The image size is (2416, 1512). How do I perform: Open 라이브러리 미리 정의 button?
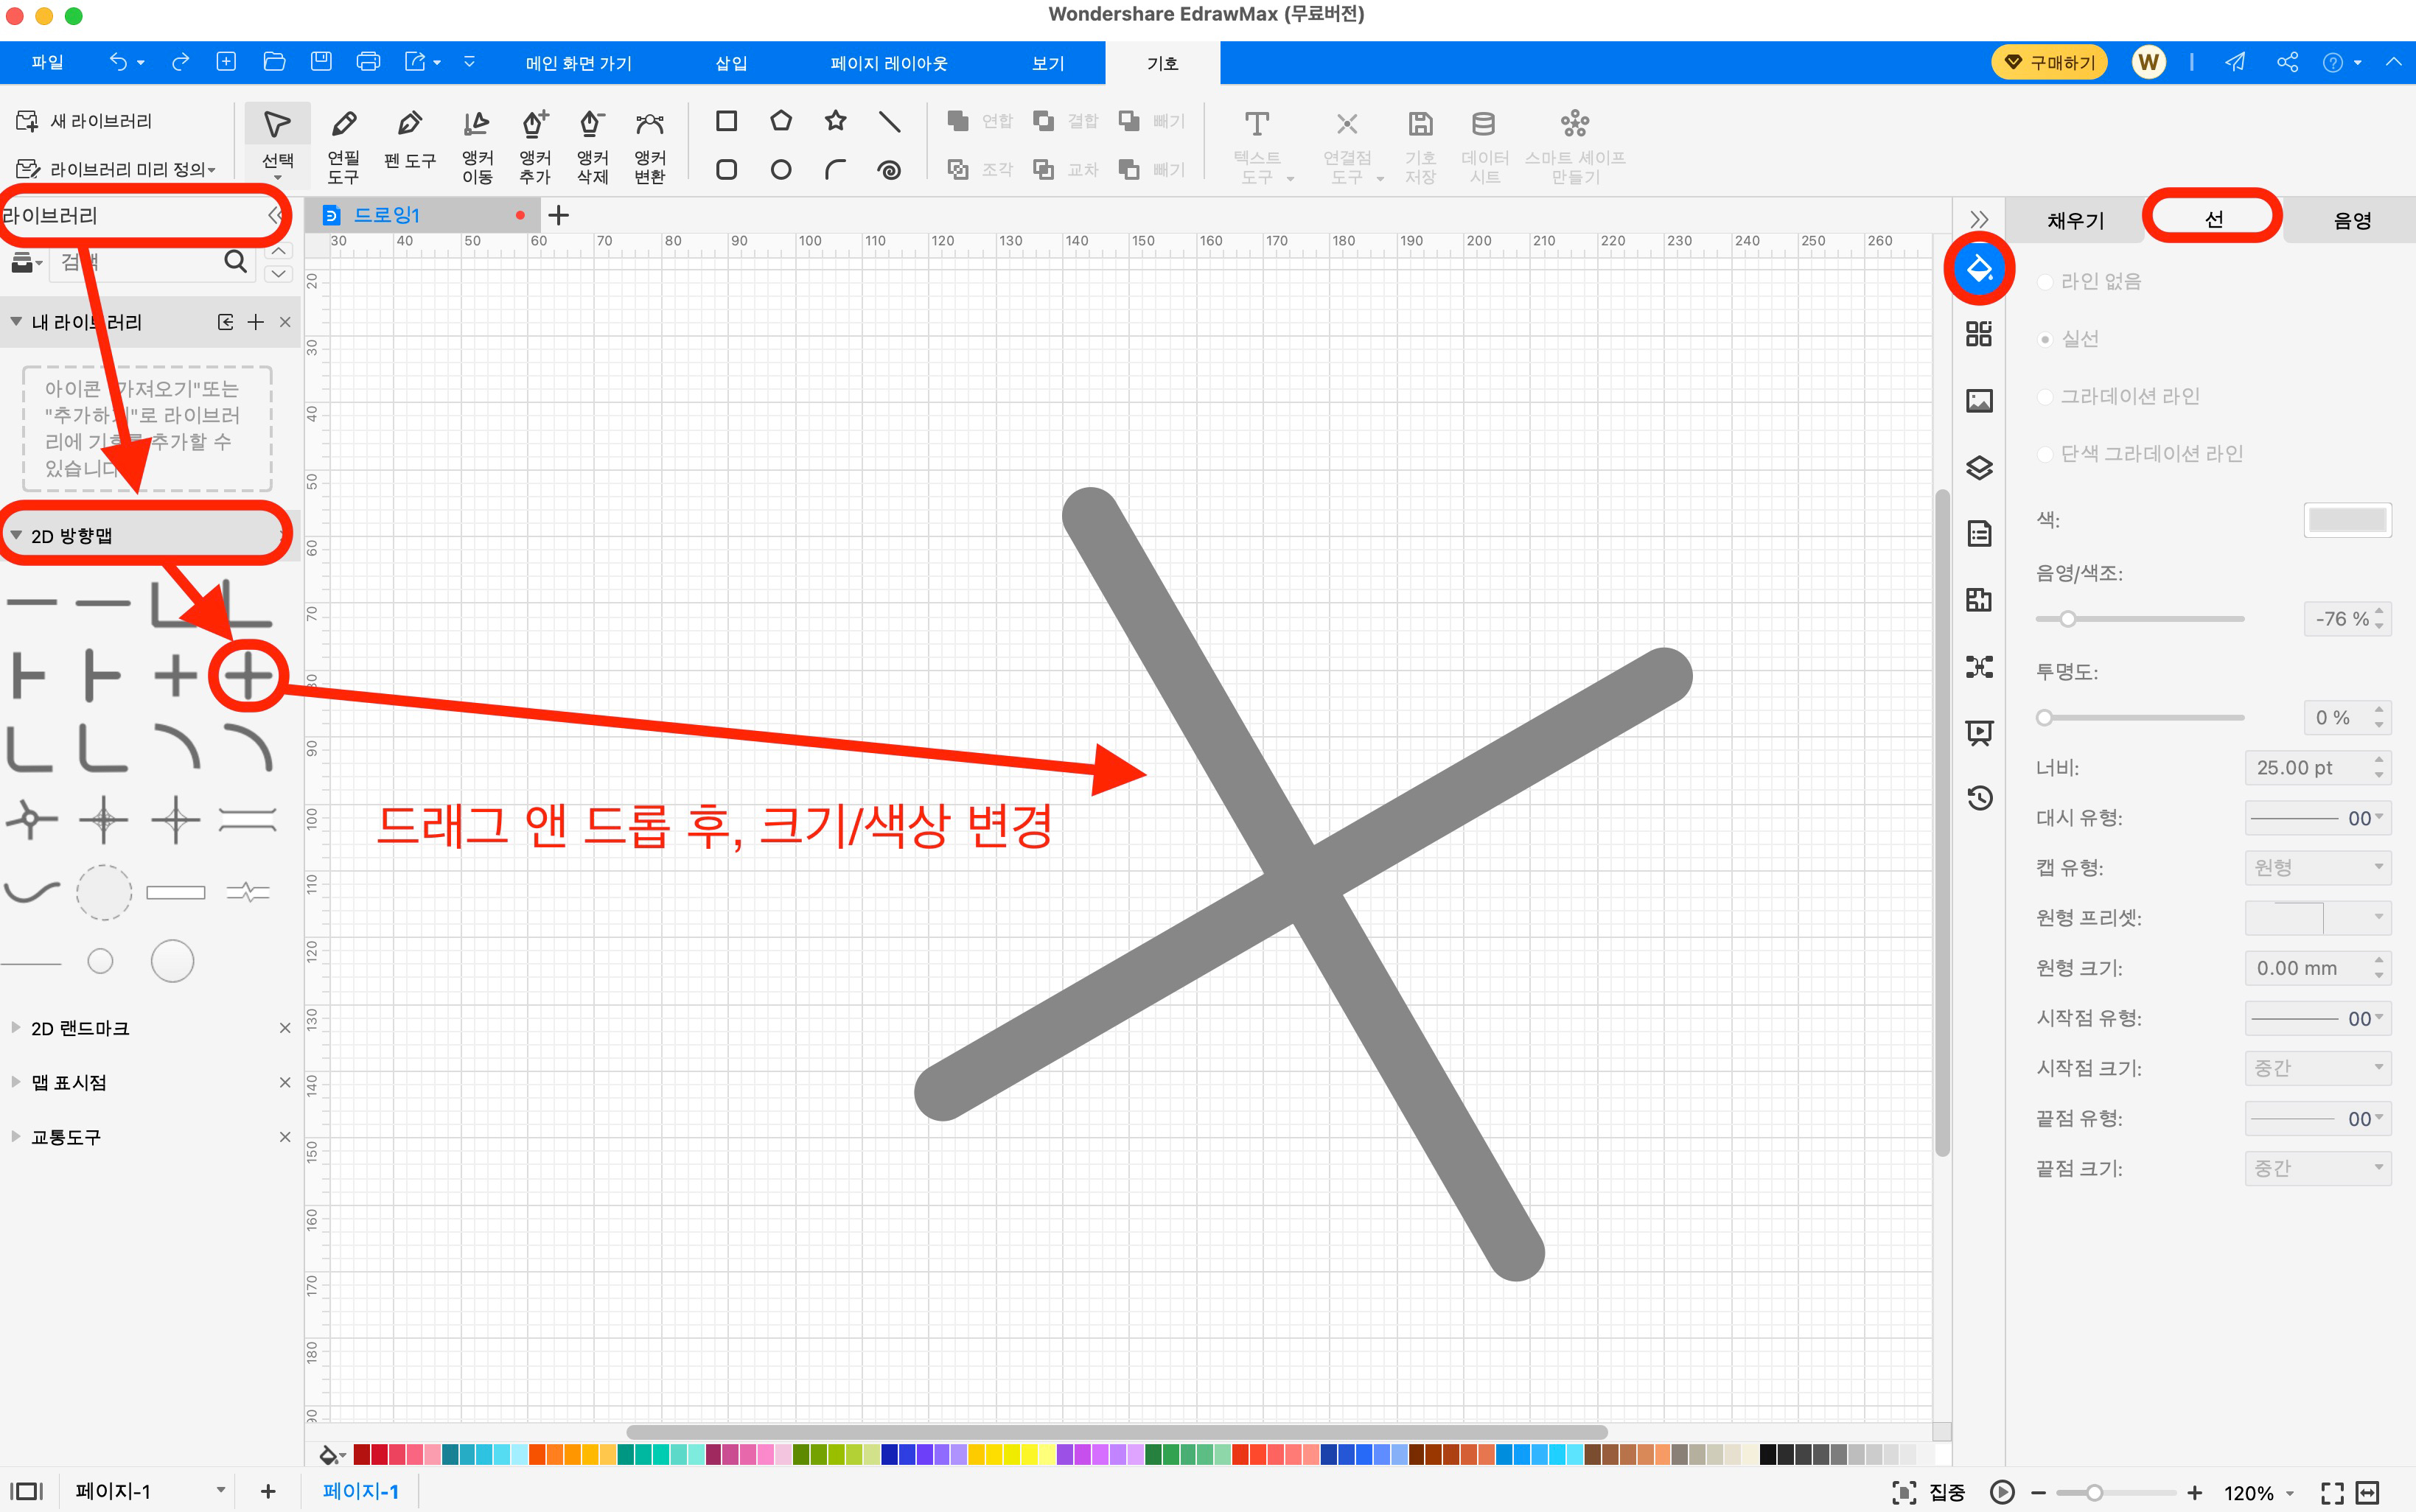click(116, 169)
